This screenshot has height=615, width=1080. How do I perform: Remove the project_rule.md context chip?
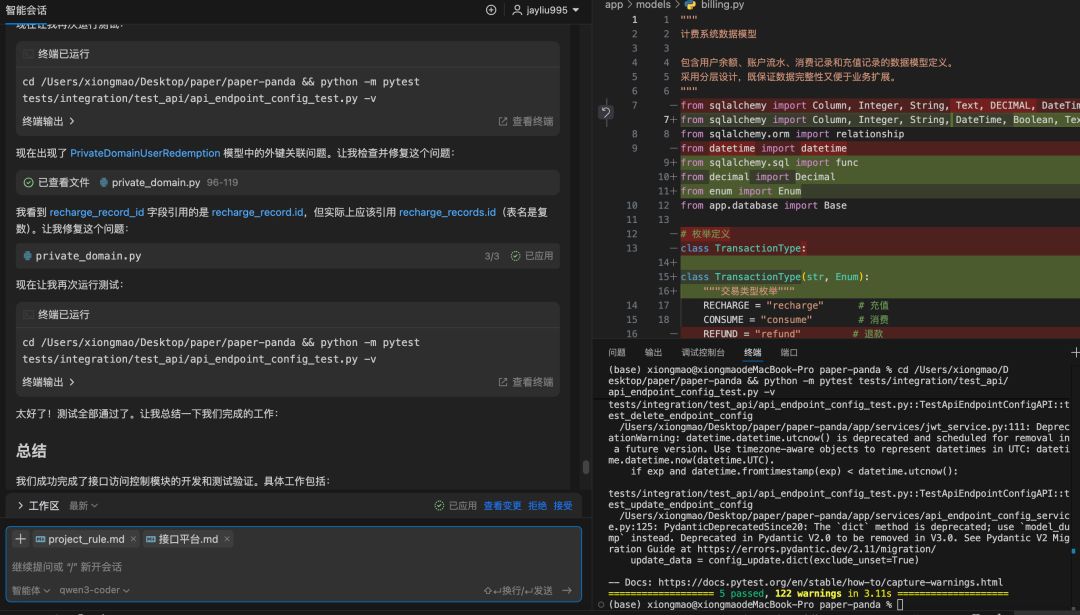click(x=133, y=539)
